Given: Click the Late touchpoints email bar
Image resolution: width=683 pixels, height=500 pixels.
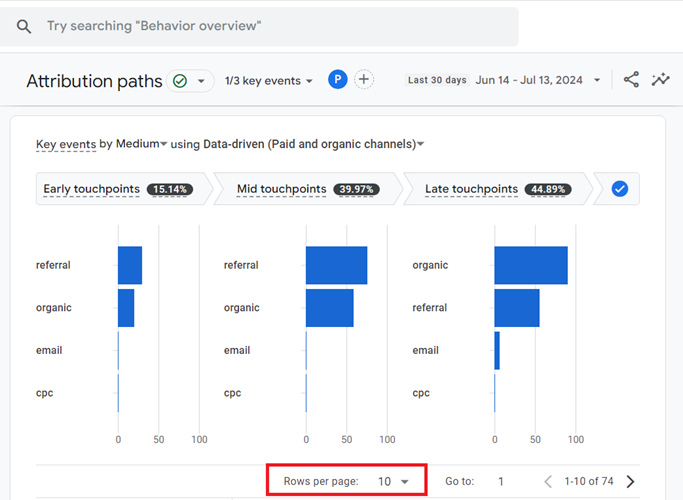Looking at the screenshot, I should pos(497,351).
